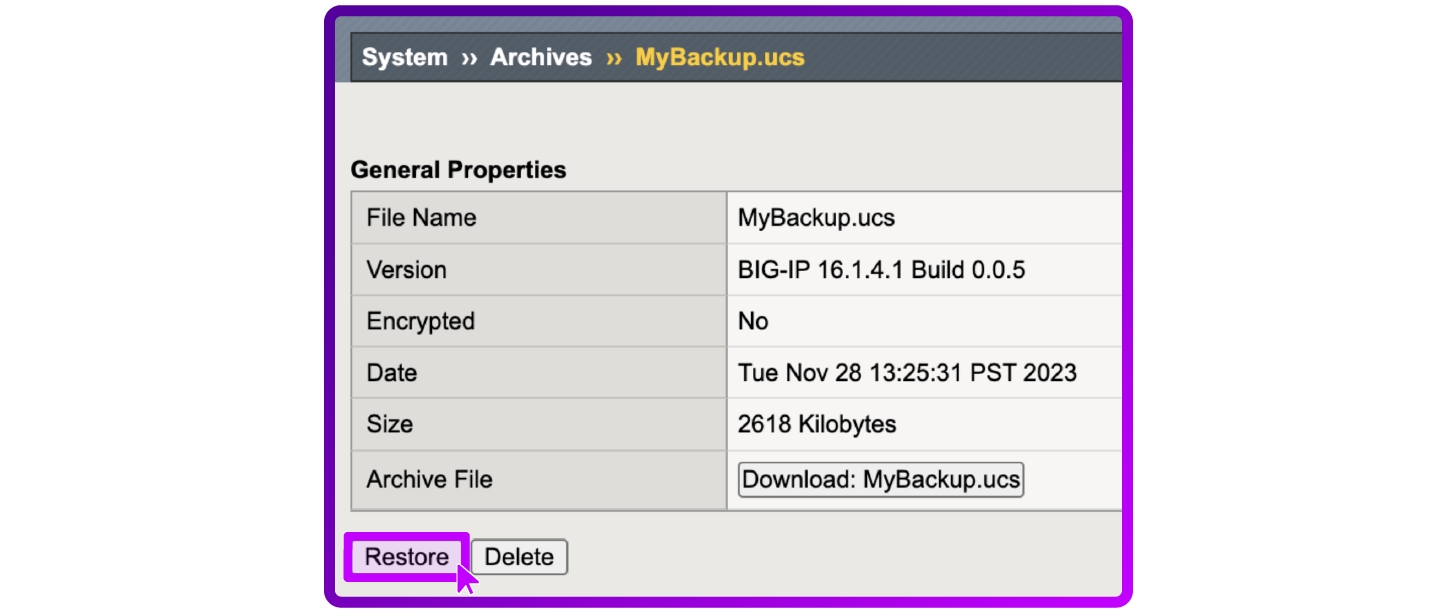This screenshot has height=615, width=1456.
Task: Click the Size label cell
Action: 539,424
